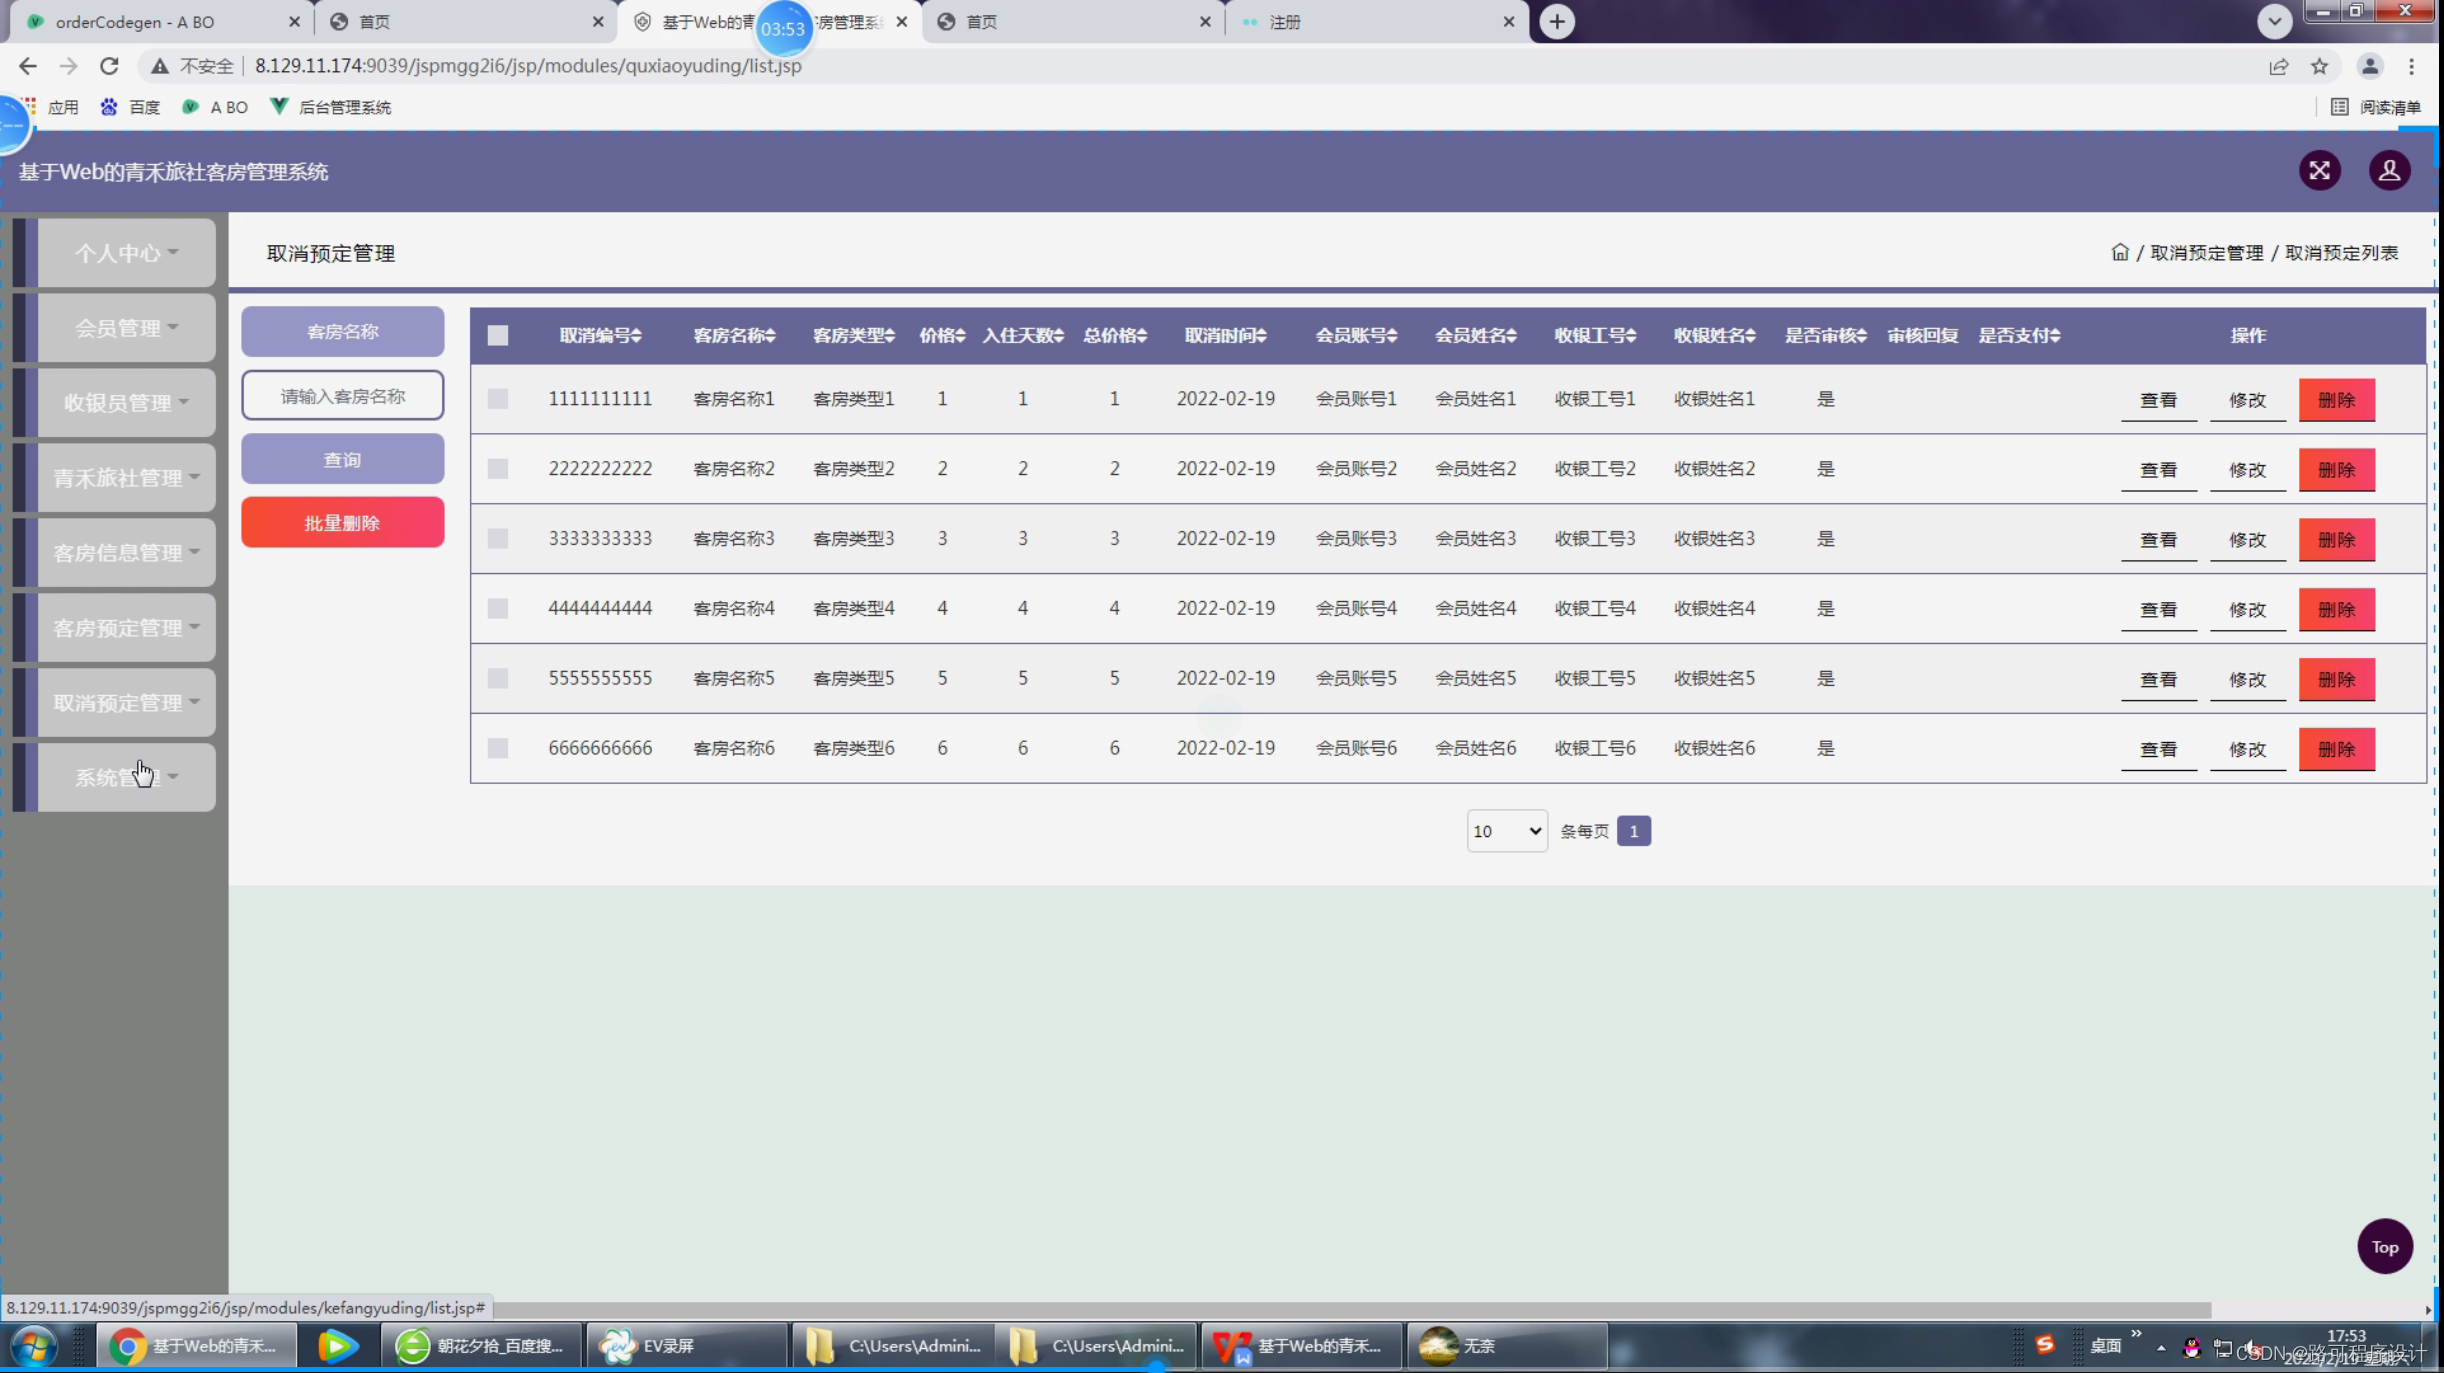Click the home icon in breadcrumb
This screenshot has height=1373, width=2444.
2119,252
